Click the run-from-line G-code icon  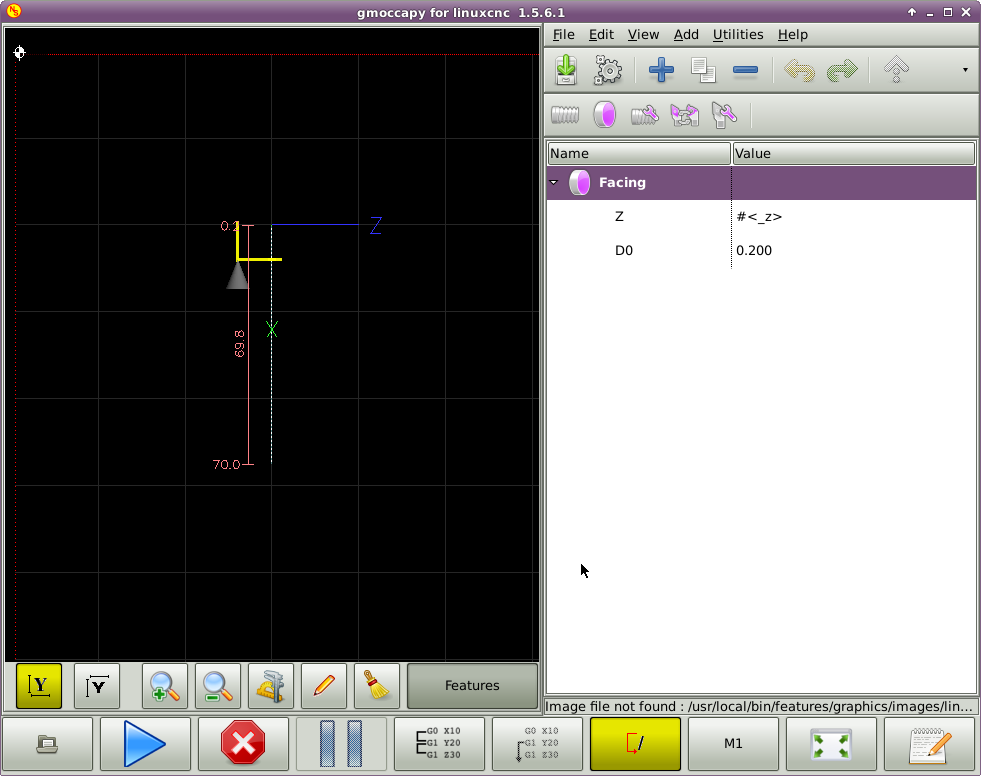537,743
